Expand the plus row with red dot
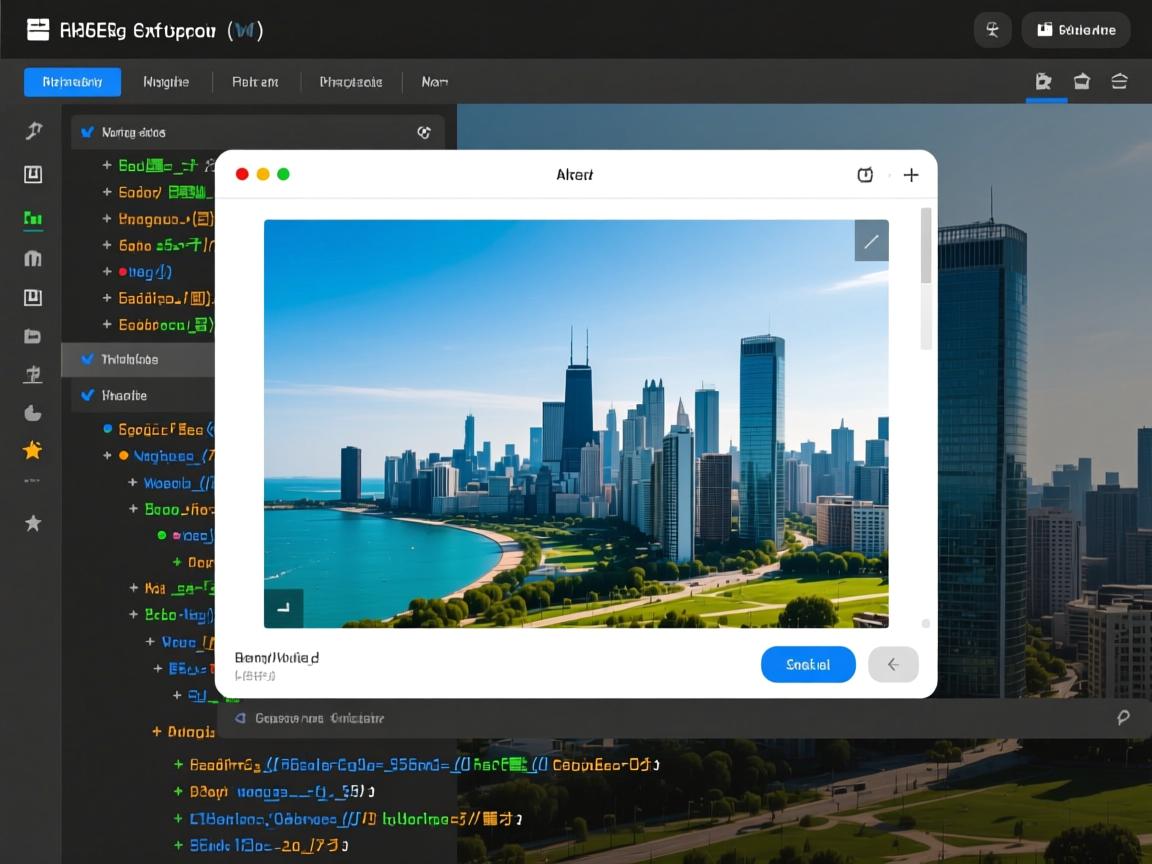This screenshot has width=1152, height=864. 107,271
